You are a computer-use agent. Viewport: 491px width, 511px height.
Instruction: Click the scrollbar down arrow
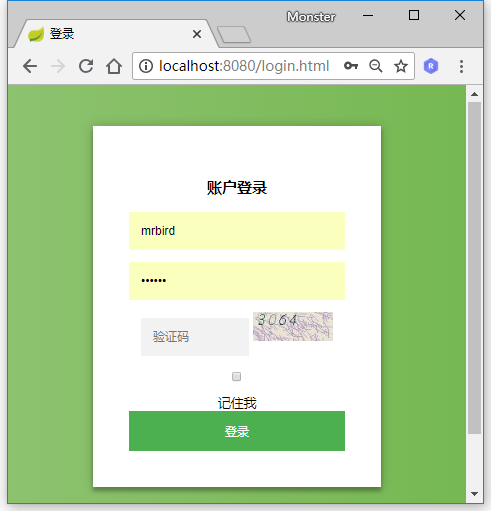(474, 494)
